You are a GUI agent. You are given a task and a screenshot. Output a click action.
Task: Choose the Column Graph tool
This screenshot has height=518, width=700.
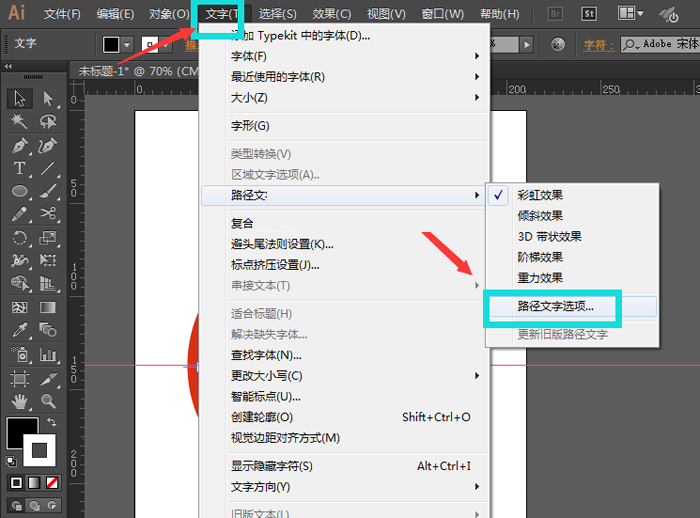point(47,355)
